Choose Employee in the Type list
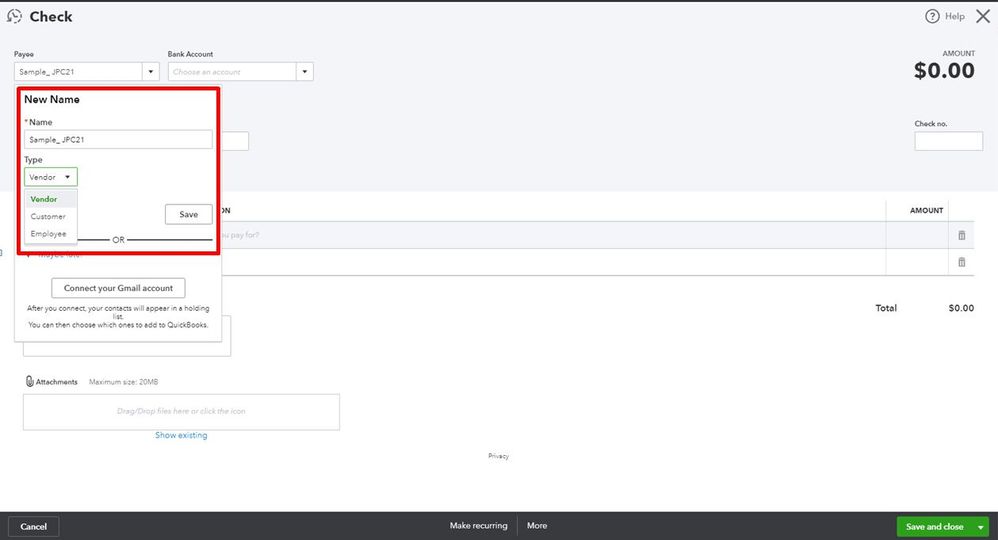Image resolution: width=998 pixels, height=540 pixels. [51, 234]
